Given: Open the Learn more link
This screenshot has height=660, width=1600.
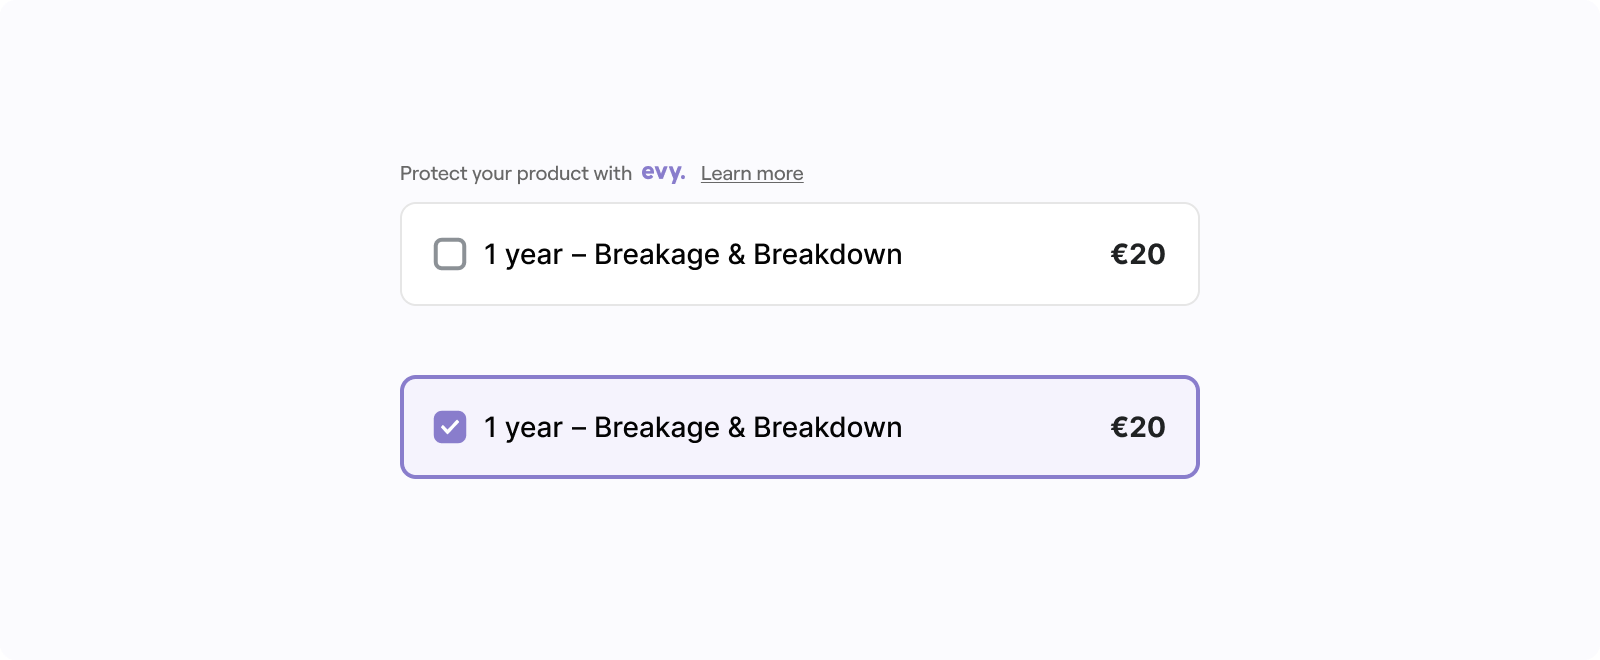Looking at the screenshot, I should tap(752, 173).
